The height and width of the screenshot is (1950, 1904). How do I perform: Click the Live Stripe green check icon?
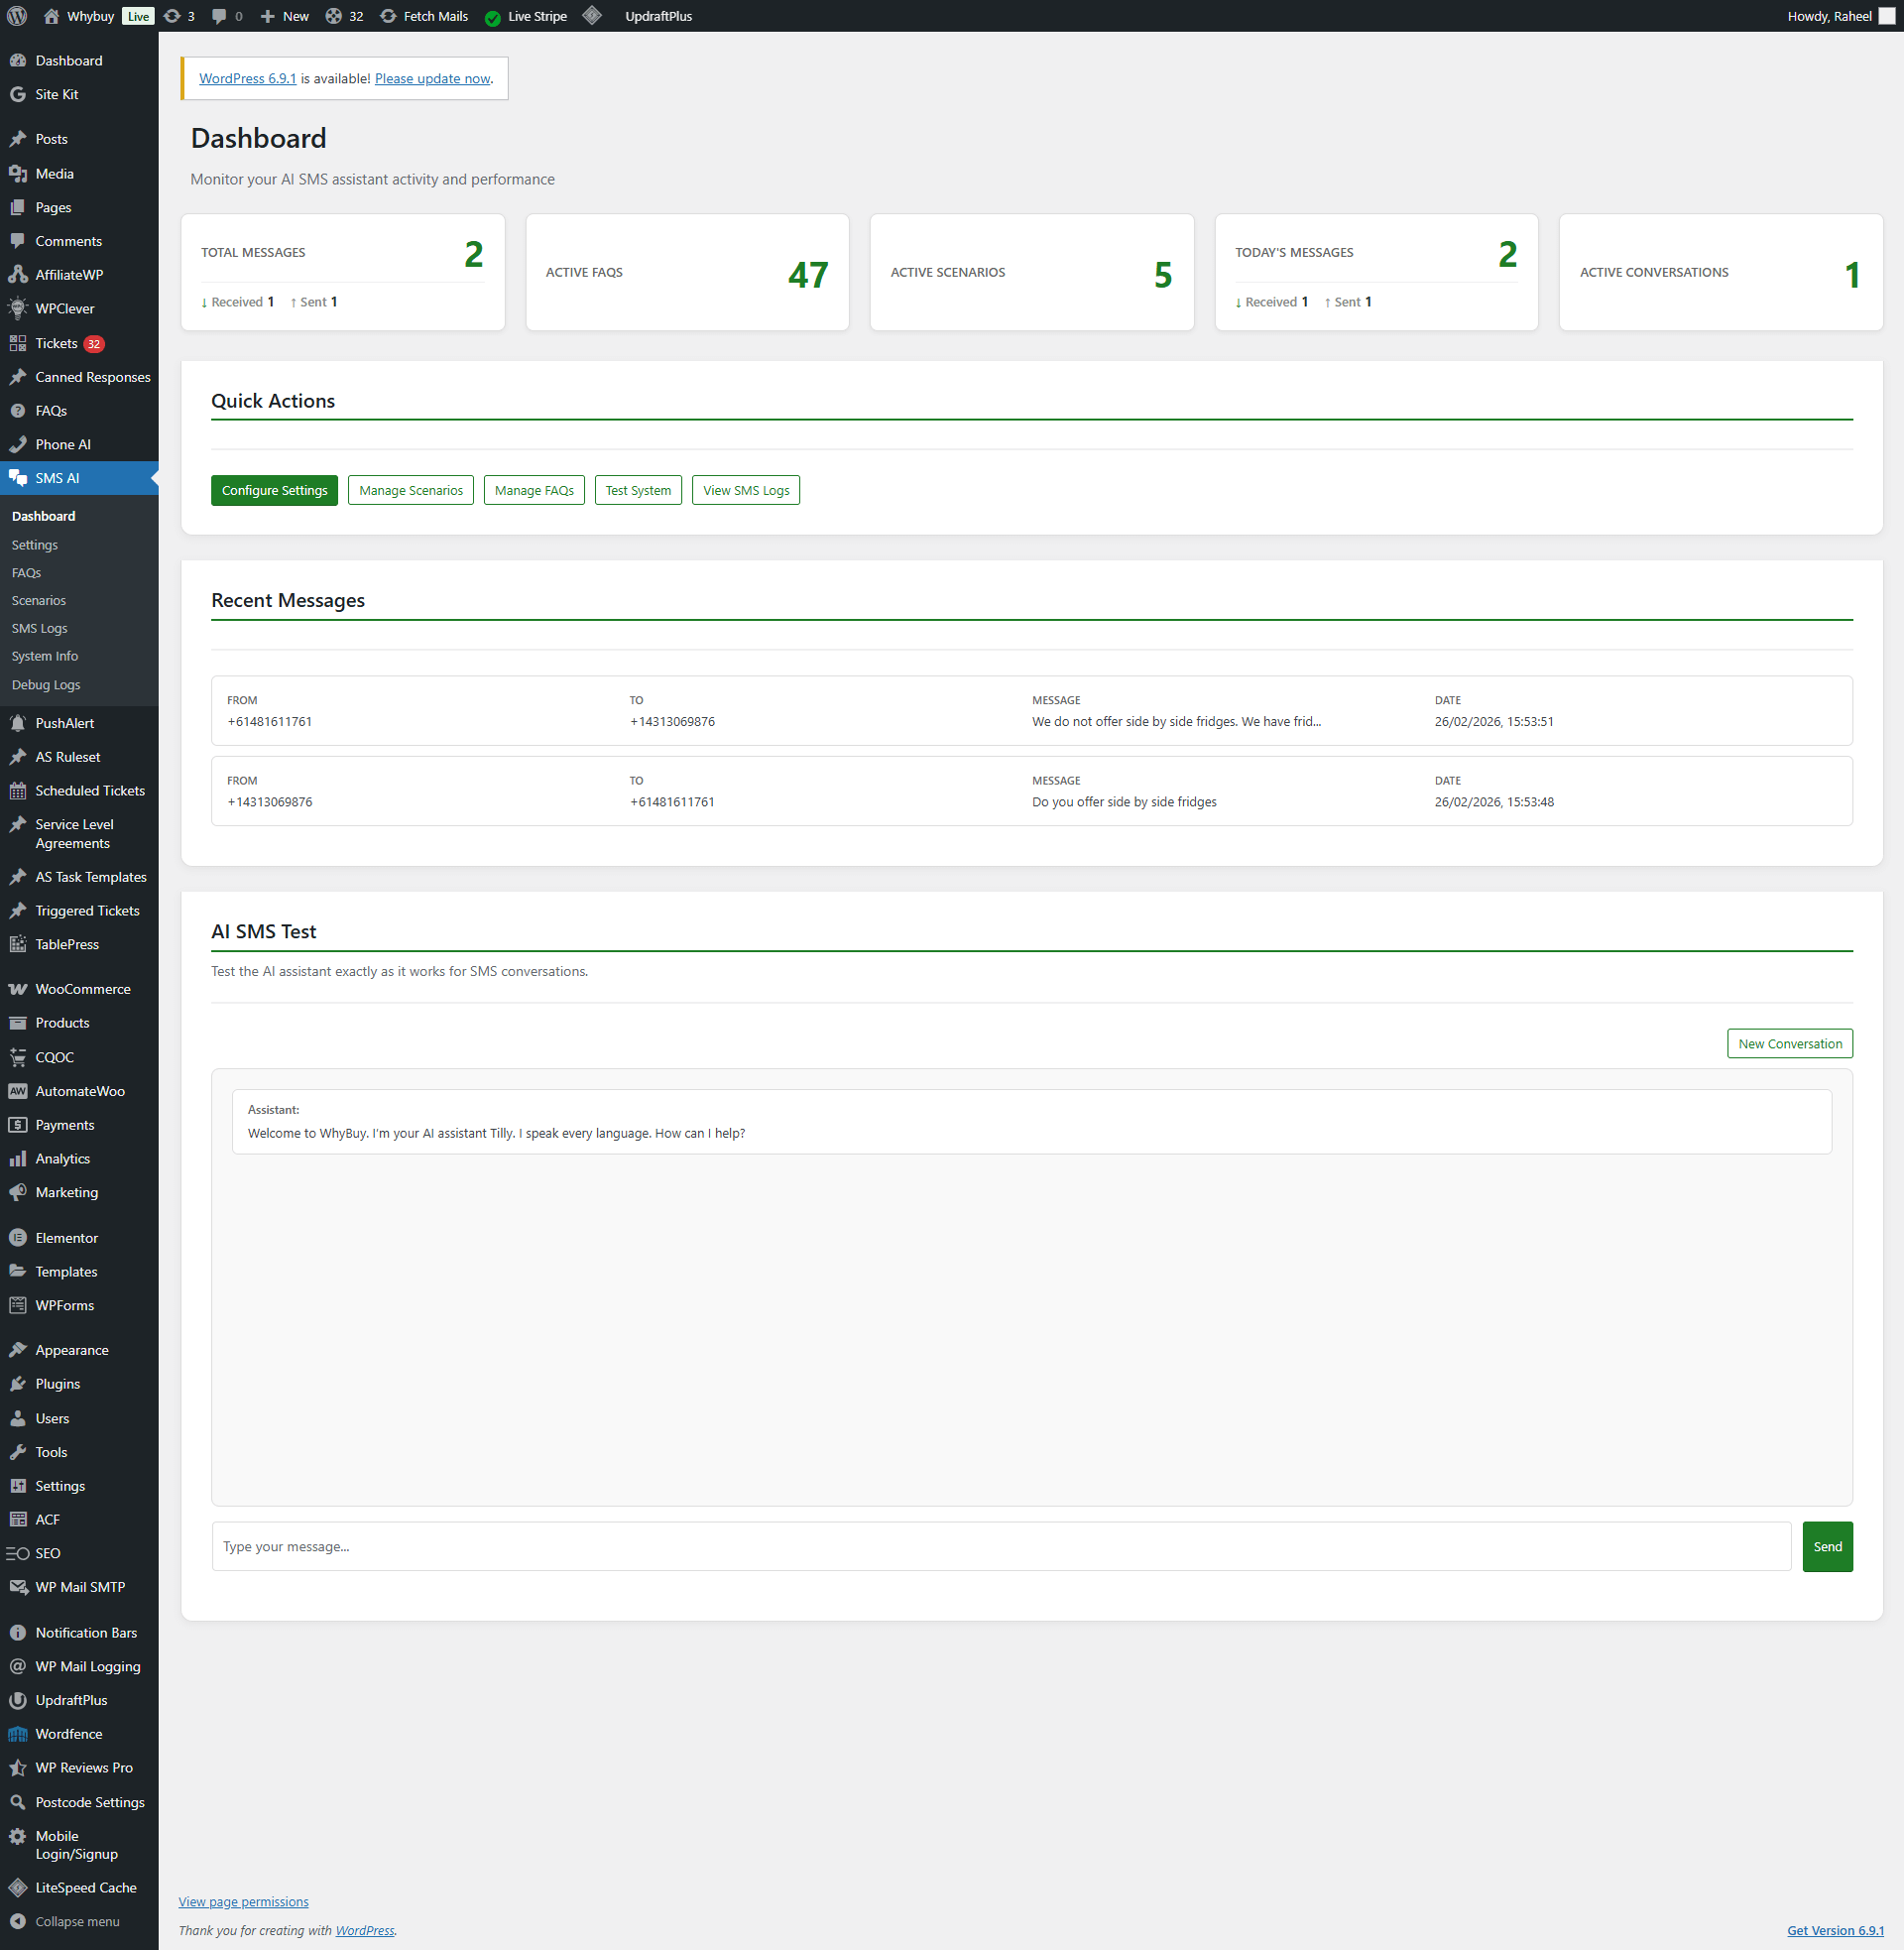click(x=493, y=17)
